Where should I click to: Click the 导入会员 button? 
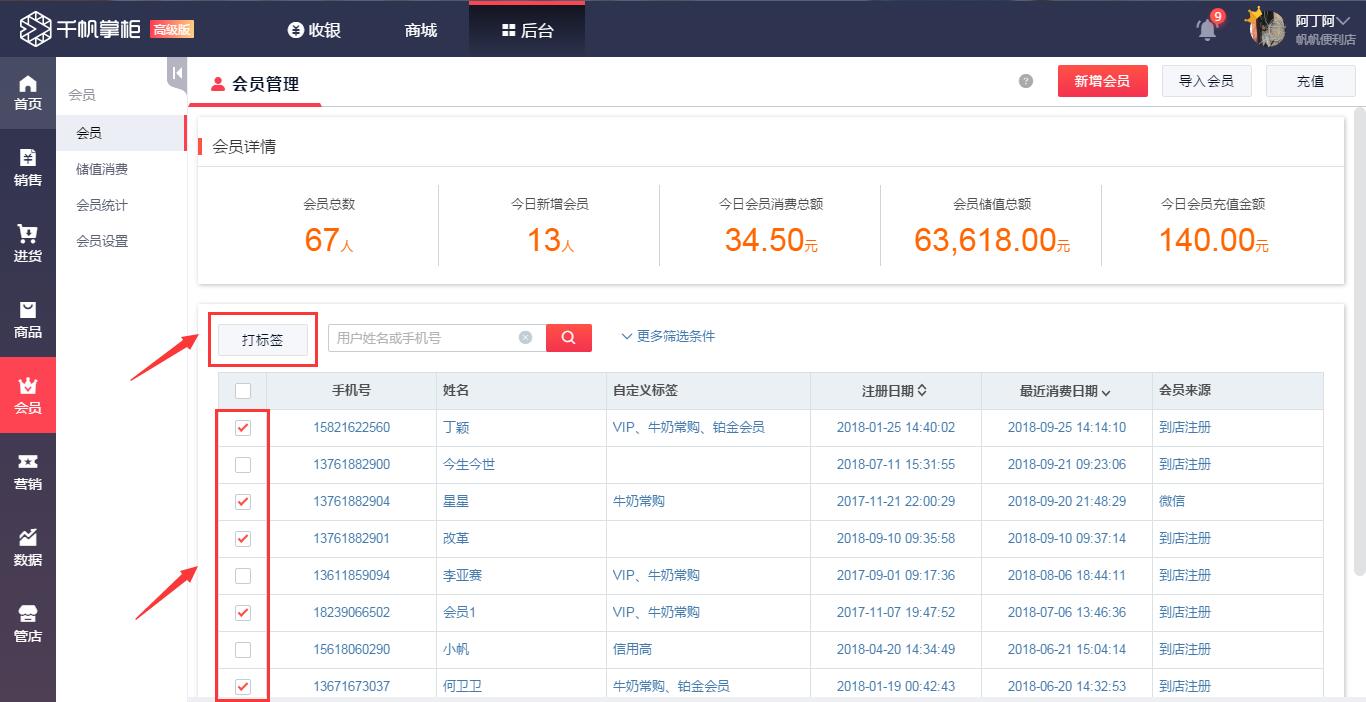tap(1206, 81)
